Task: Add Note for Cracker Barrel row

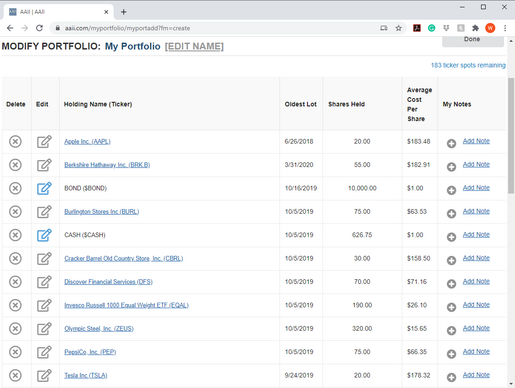Action: click(476, 258)
